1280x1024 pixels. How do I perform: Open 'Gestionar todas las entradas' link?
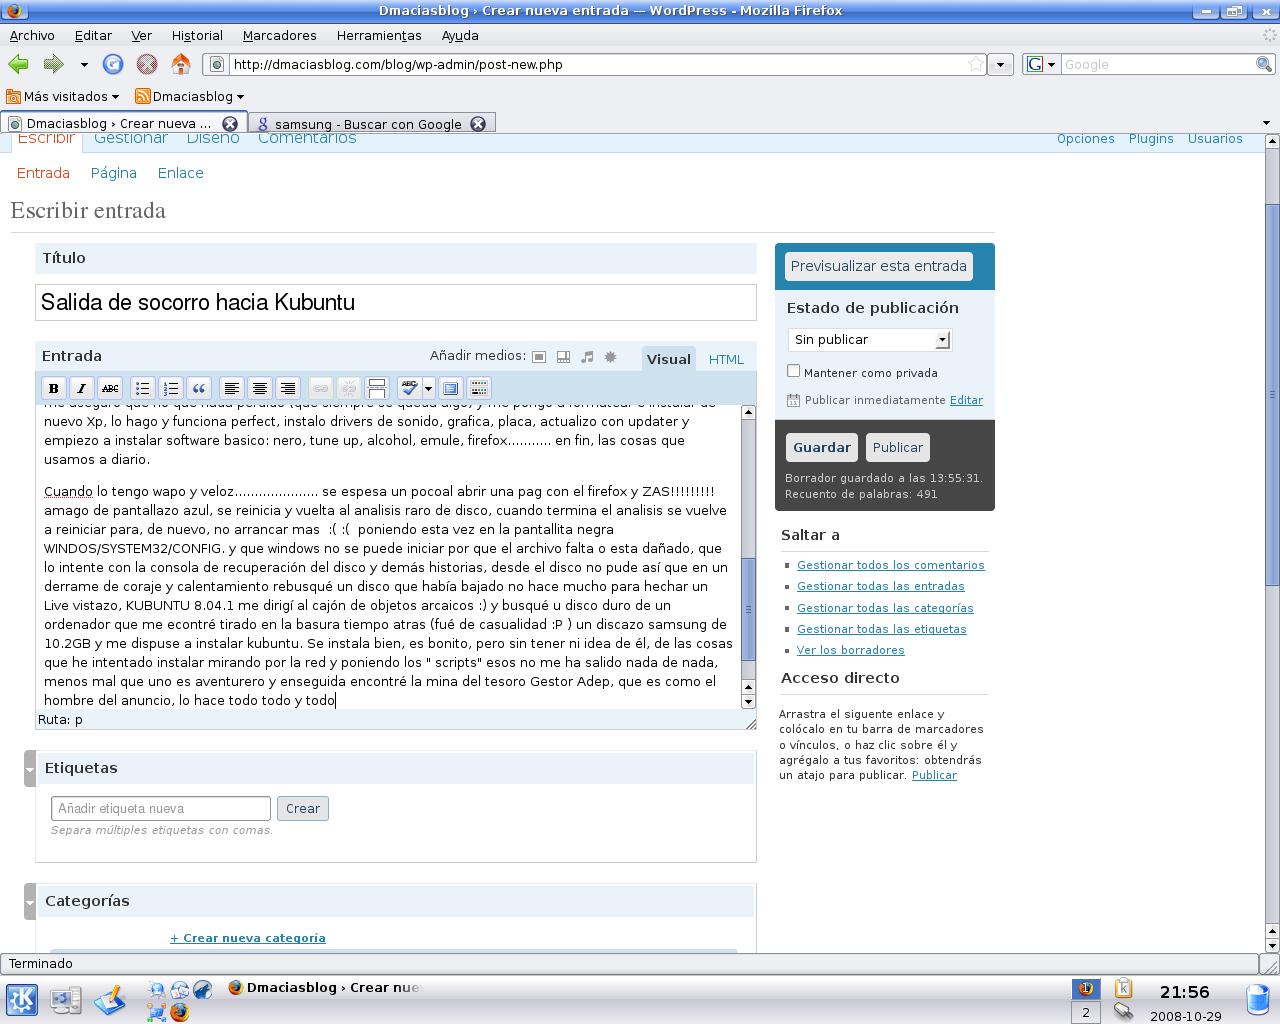[880, 586]
